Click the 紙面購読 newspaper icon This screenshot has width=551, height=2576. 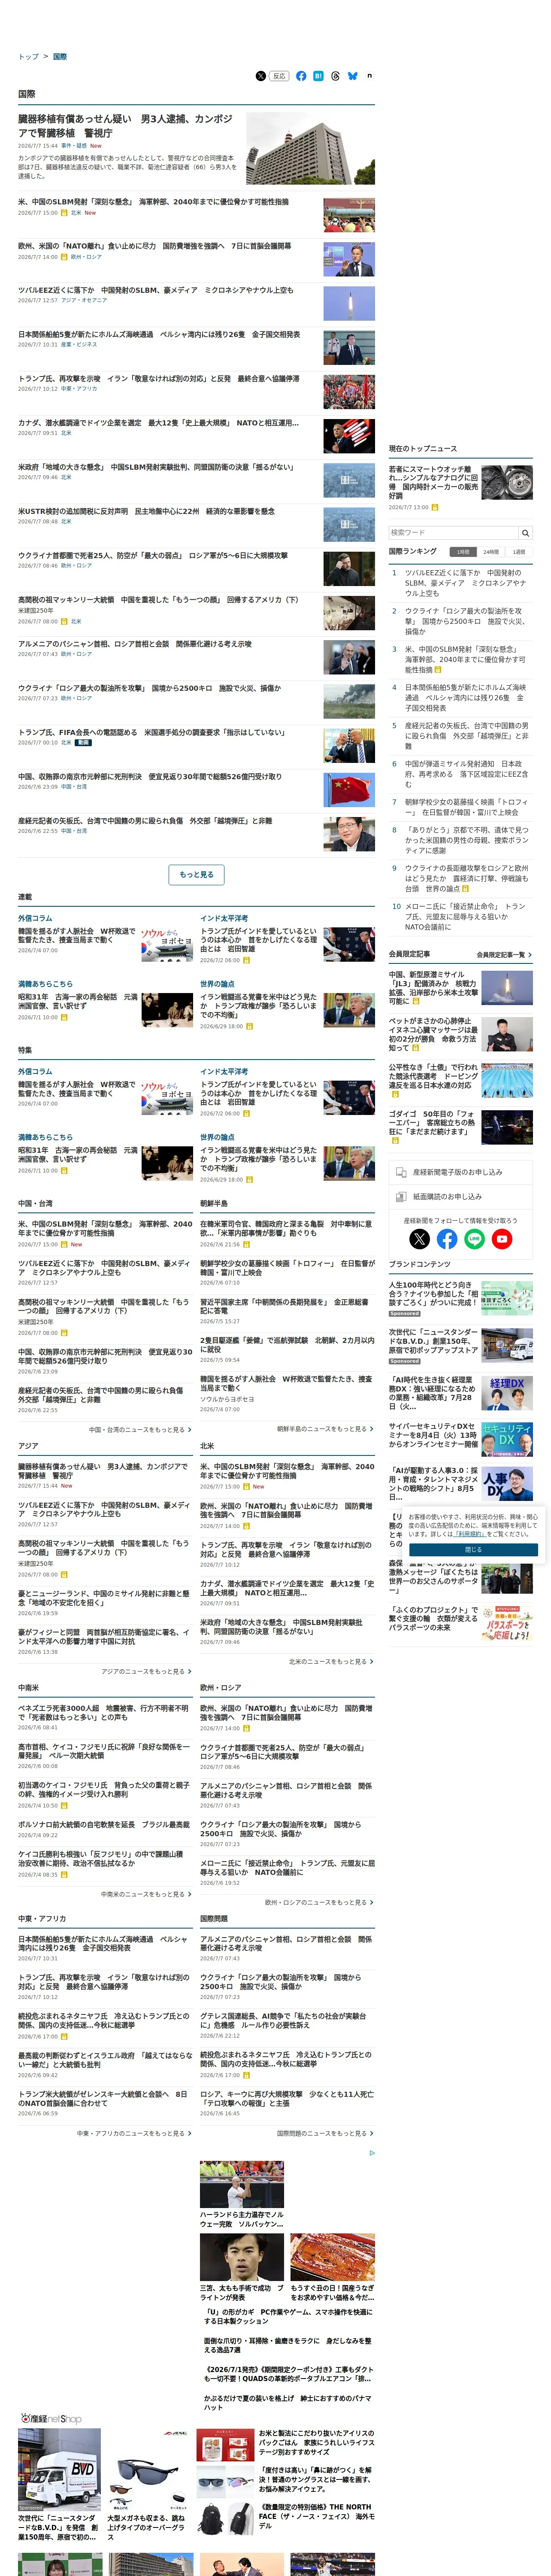[x=400, y=1196]
